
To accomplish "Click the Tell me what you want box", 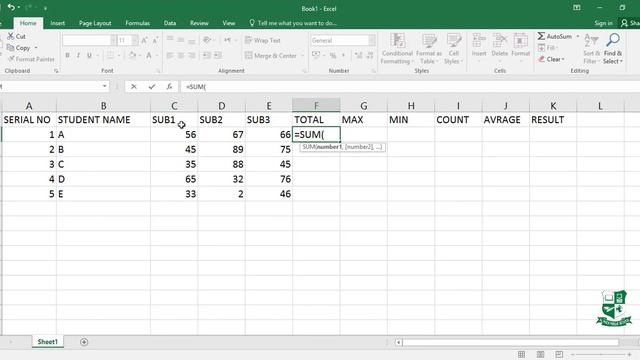I will (x=293, y=23).
